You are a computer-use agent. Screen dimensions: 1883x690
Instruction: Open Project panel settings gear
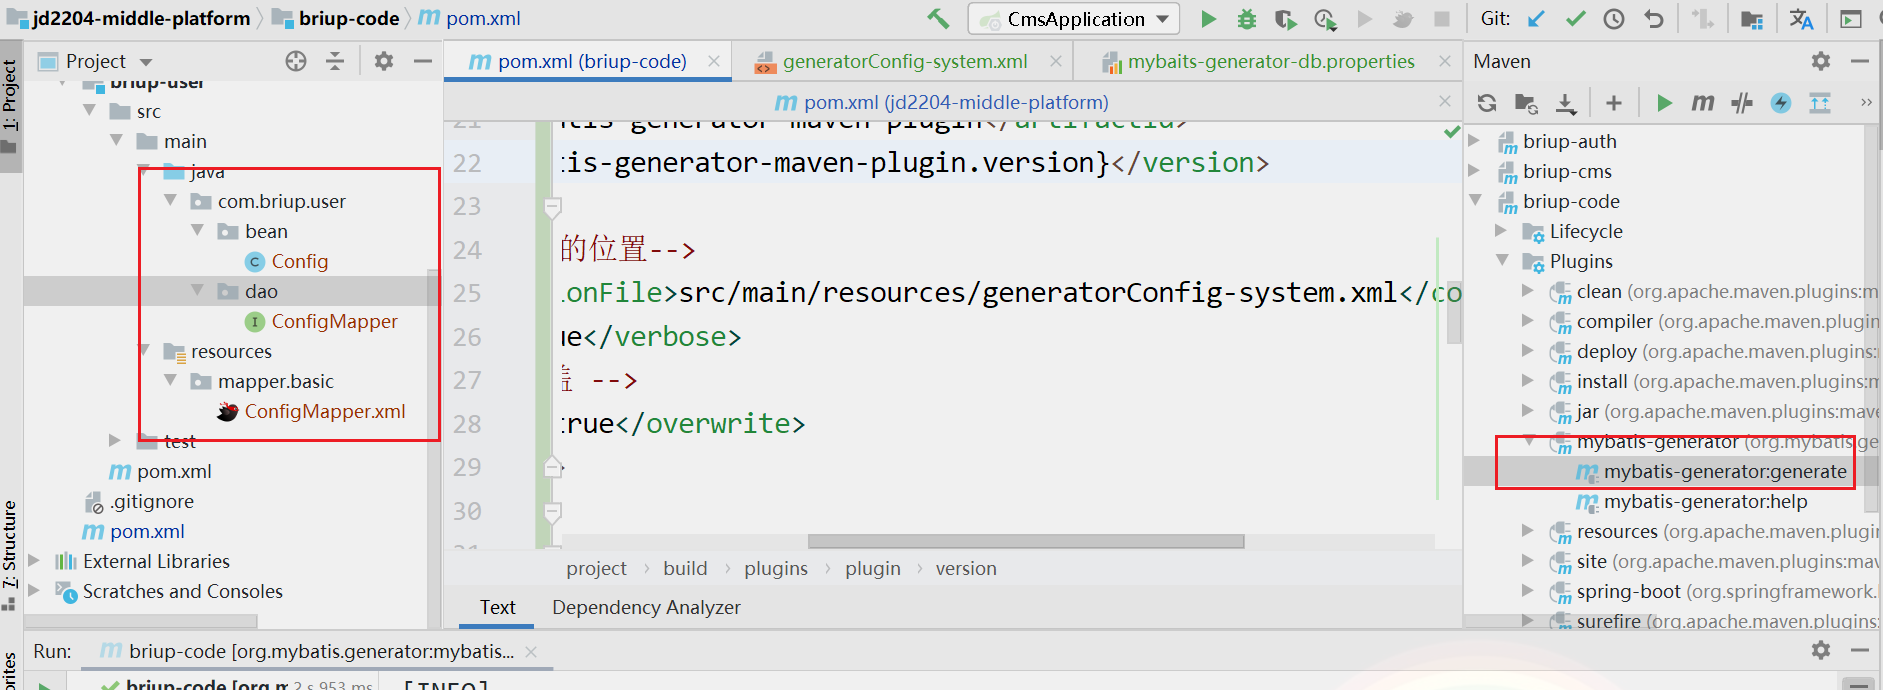pos(384,61)
